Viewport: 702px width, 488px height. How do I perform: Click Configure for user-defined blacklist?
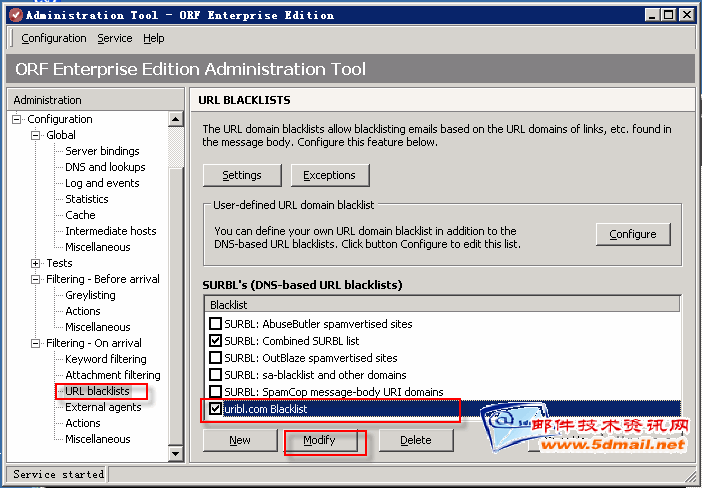click(x=632, y=234)
